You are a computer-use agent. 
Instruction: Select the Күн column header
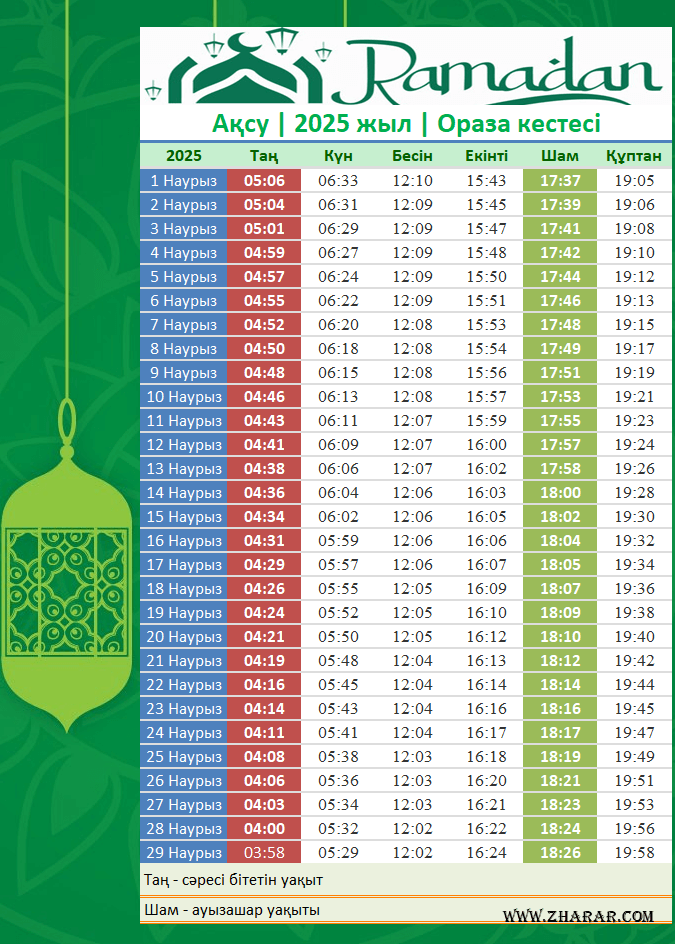click(x=338, y=156)
